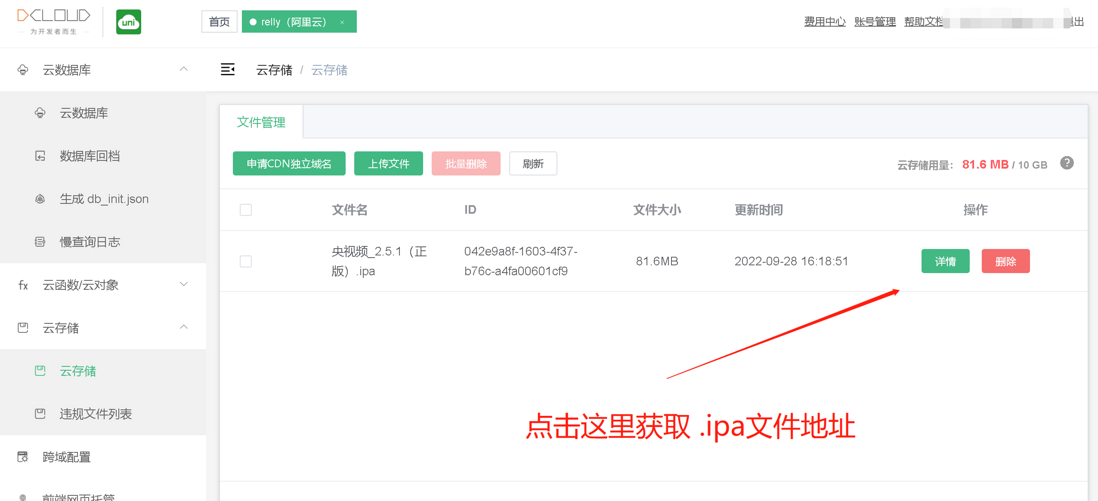Click the fx 云函数/云对象 icon
The height and width of the screenshot is (501, 1098).
coord(23,285)
